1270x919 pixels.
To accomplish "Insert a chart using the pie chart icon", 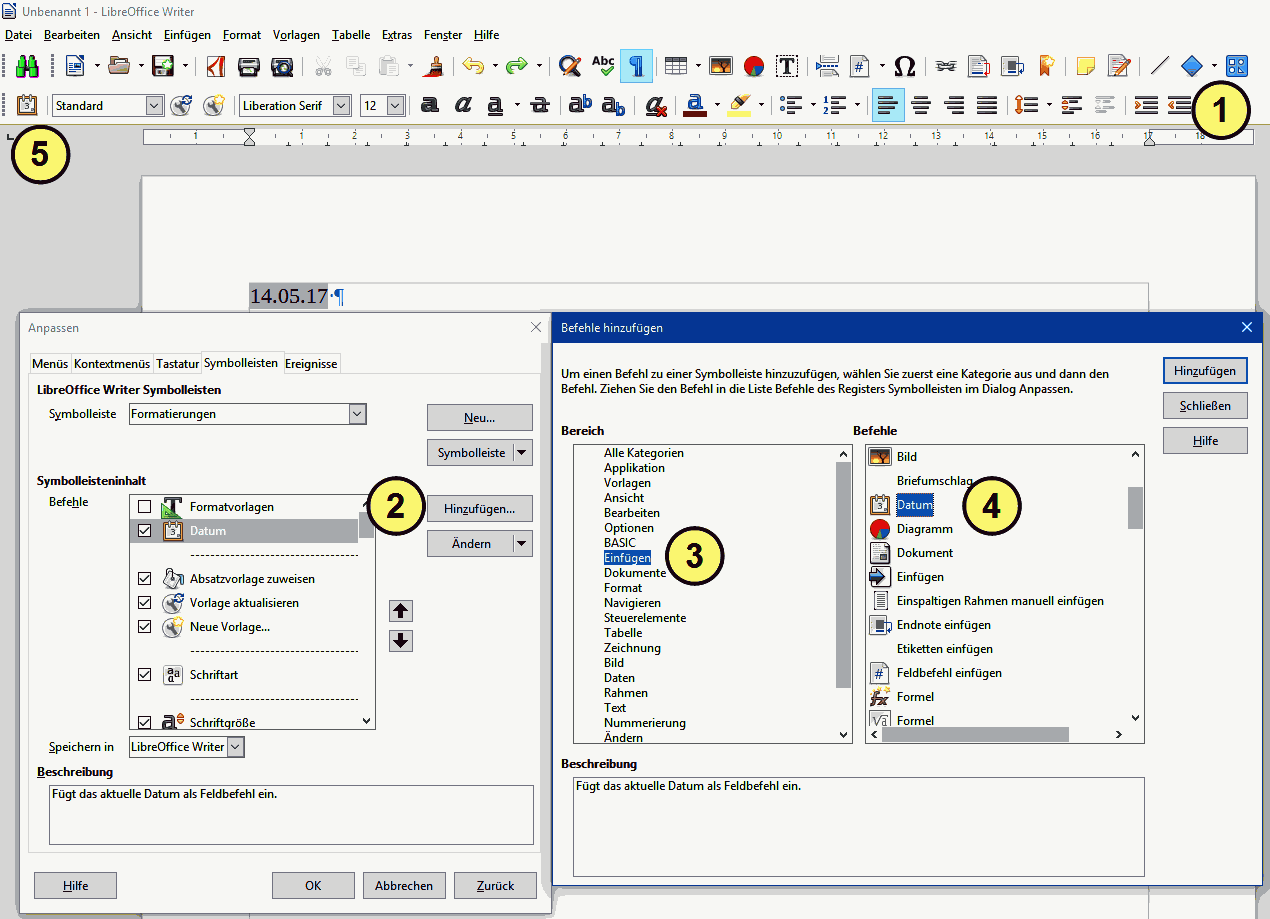I will click(754, 66).
